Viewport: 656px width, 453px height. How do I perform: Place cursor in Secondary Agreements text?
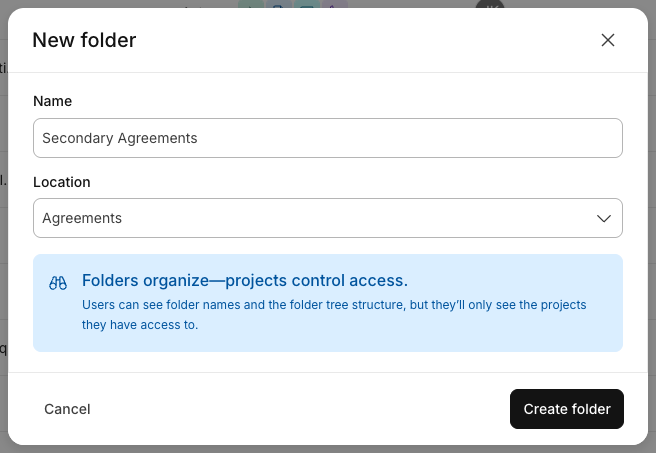[x=120, y=138]
